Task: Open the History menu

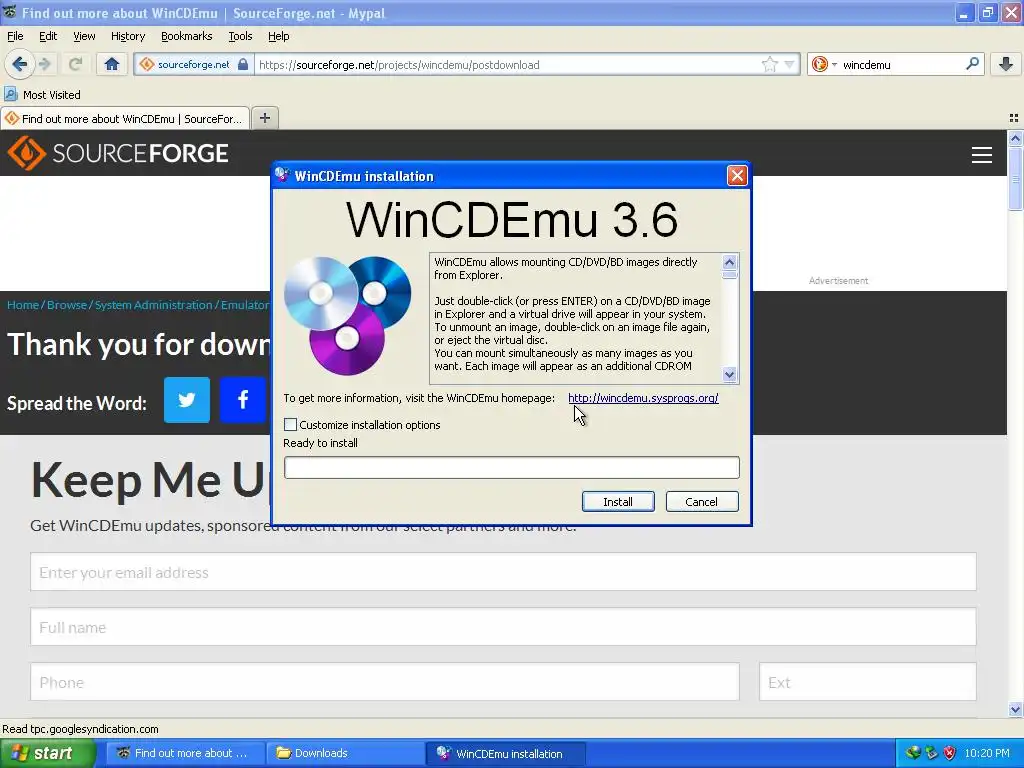Action: pyautogui.click(x=127, y=36)
